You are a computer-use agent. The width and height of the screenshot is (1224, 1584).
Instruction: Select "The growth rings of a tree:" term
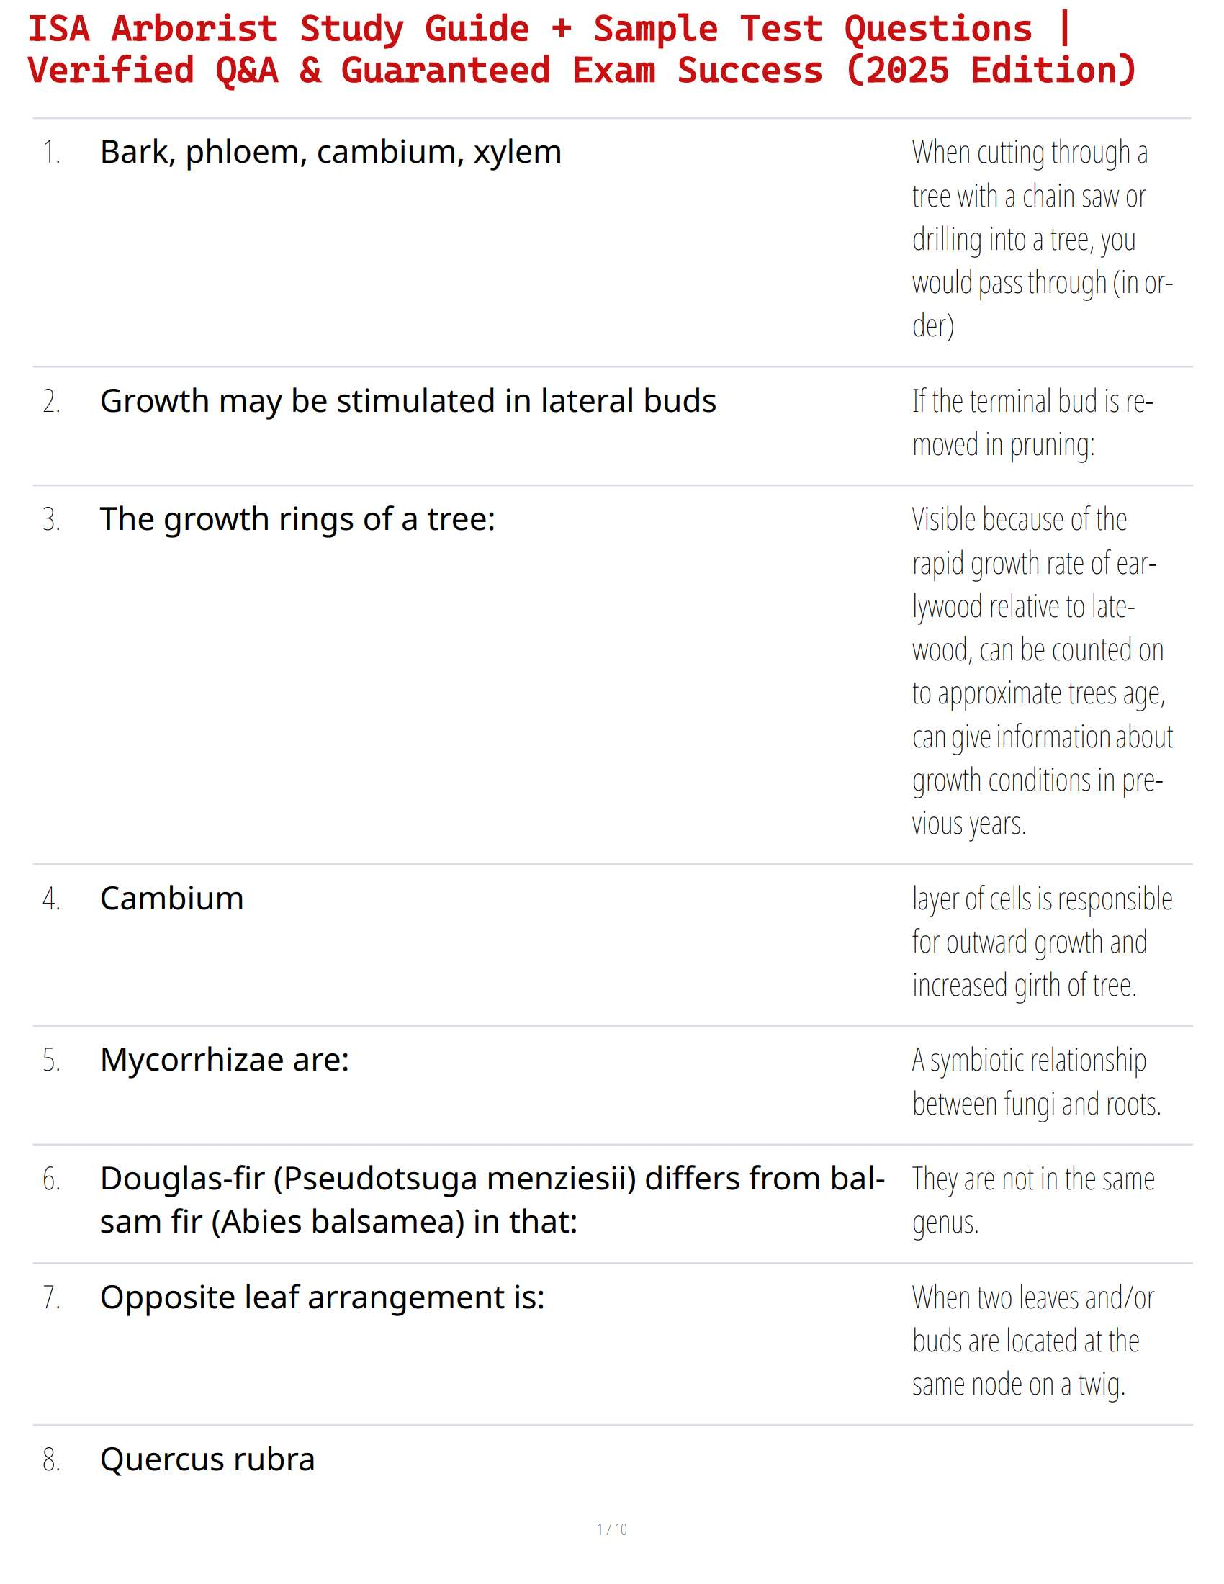point(297,520)
